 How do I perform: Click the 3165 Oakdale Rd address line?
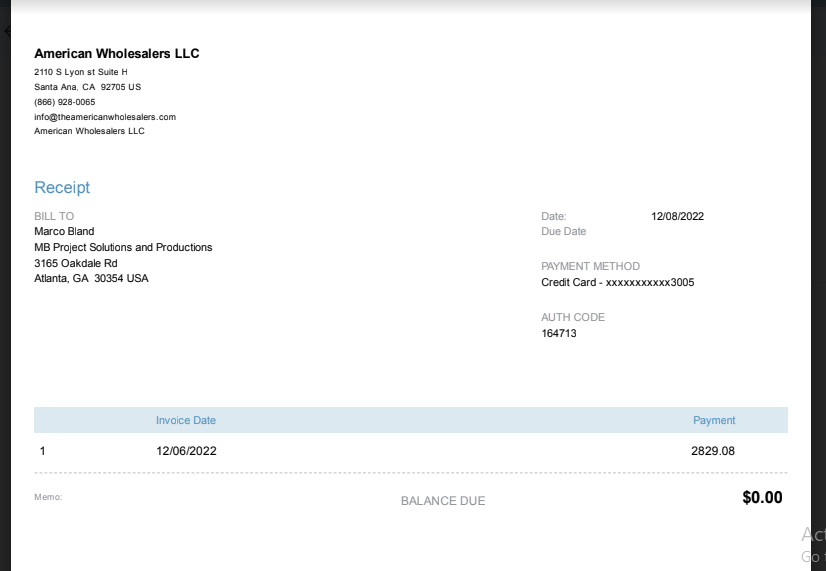pyautogui.click(x=76, y=263)
